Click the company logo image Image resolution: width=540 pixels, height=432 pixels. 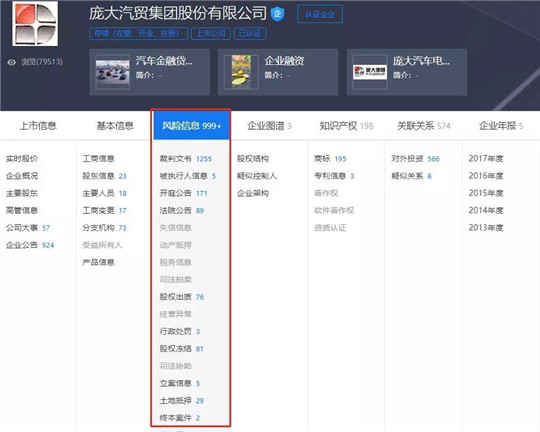(35, 23)
